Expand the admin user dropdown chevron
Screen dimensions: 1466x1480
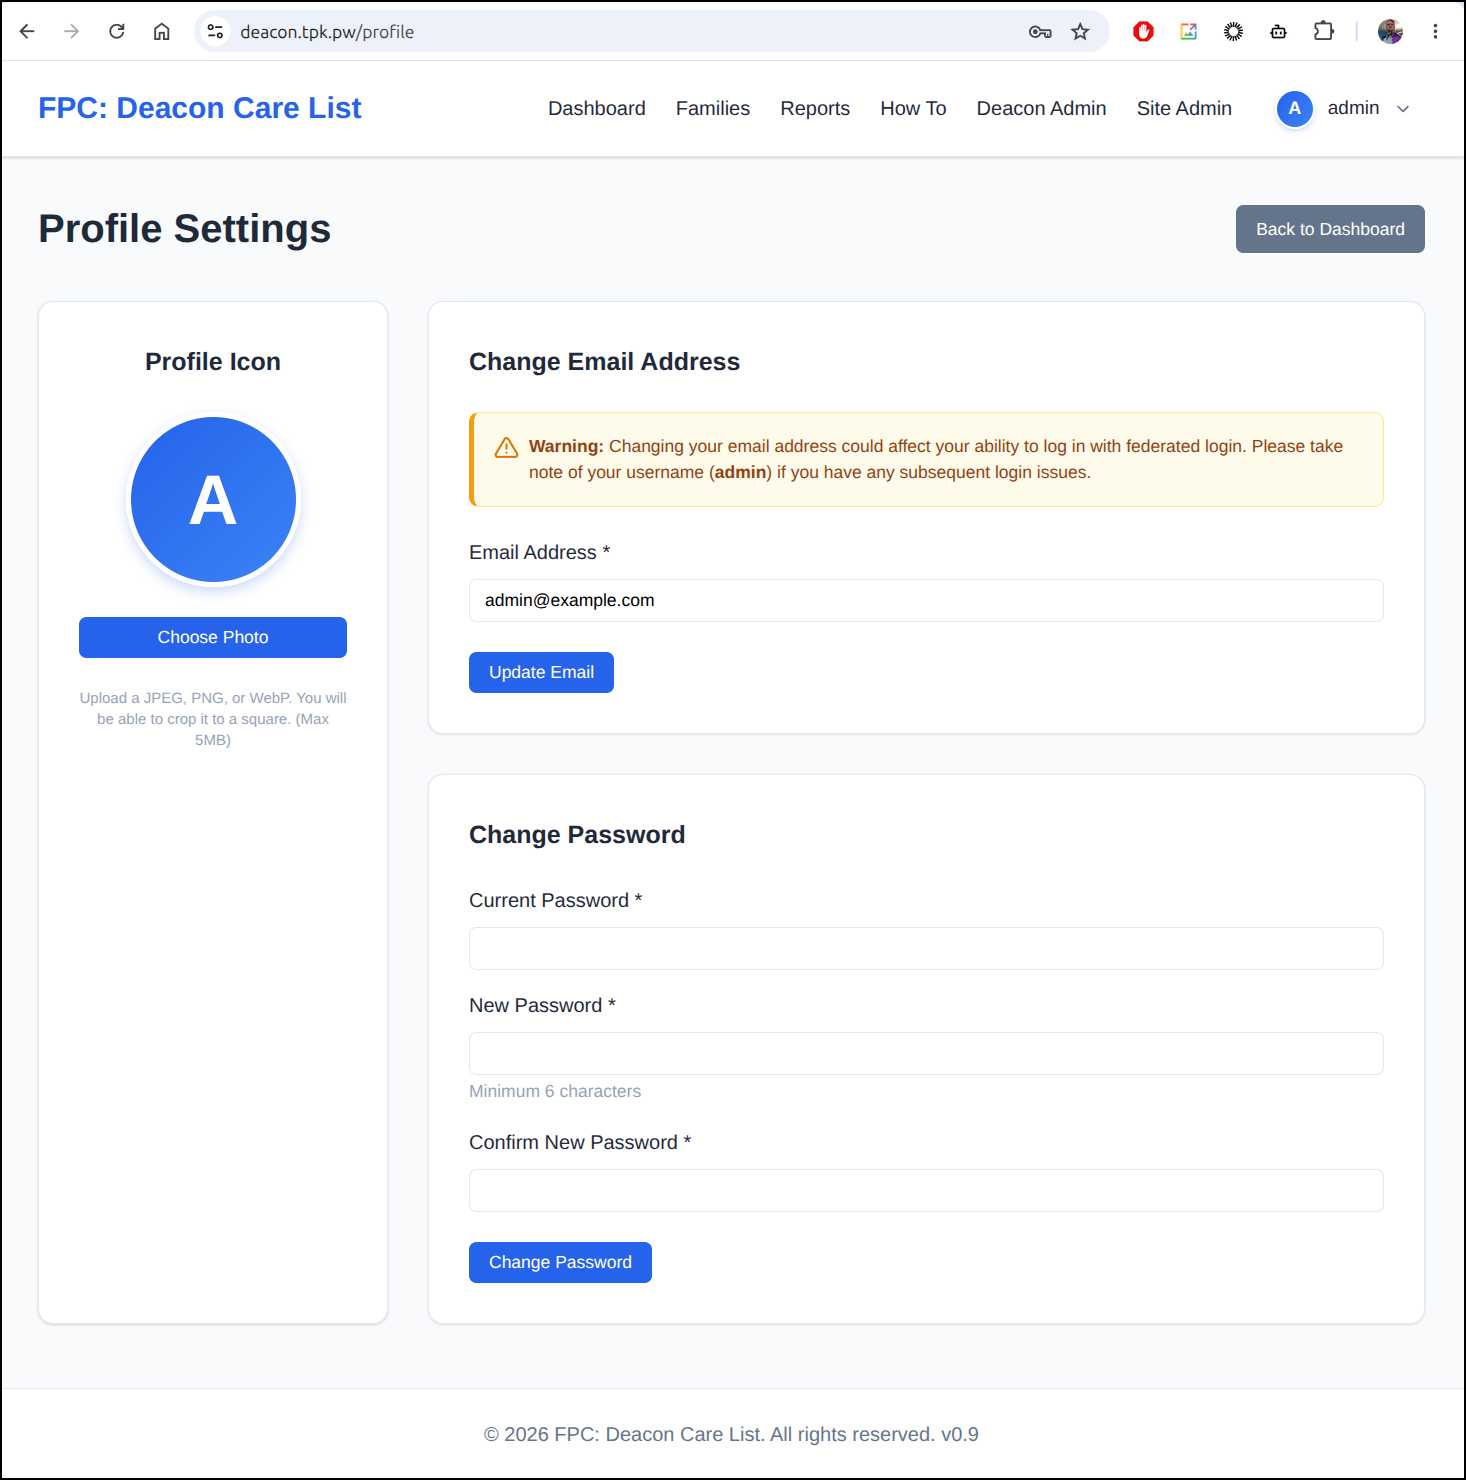pos(1403,109)
